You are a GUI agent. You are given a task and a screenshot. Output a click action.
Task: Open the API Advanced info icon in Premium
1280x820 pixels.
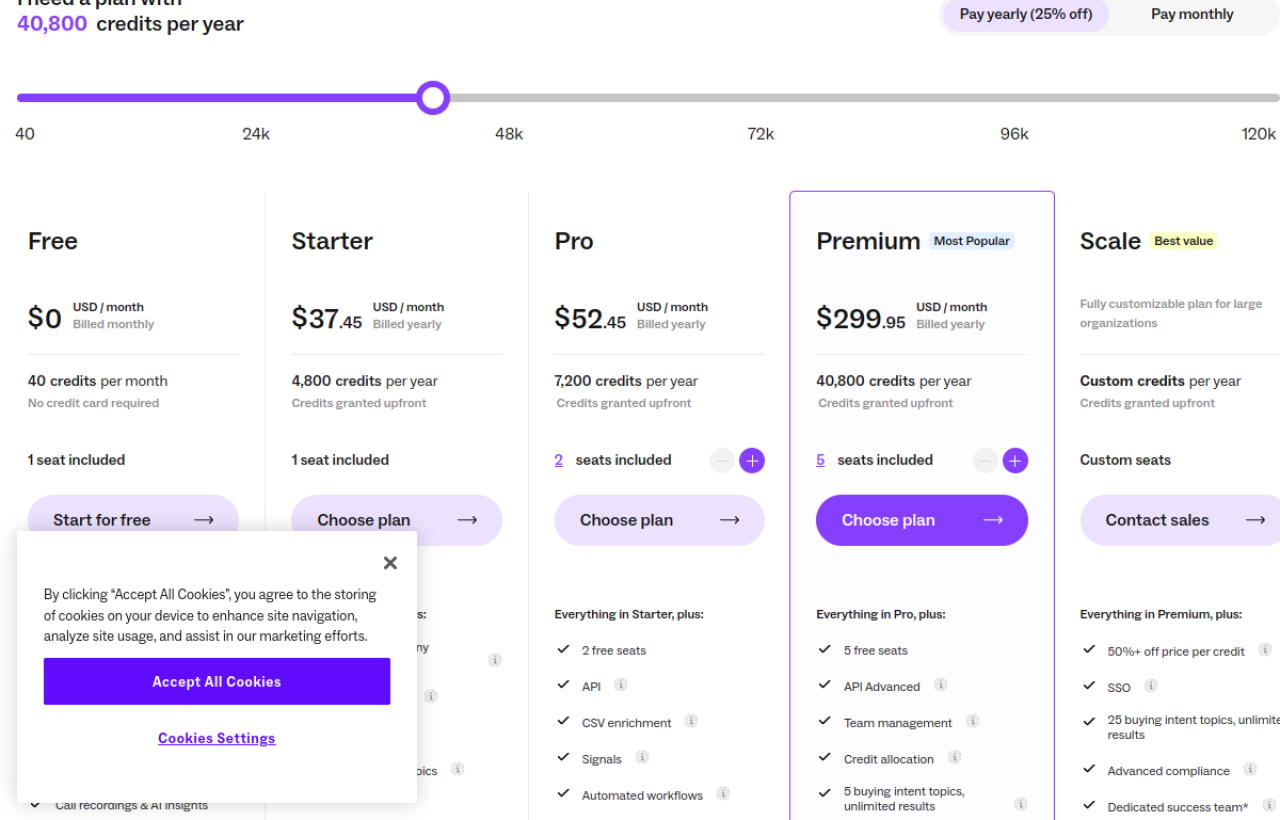[x=940, y=686]
